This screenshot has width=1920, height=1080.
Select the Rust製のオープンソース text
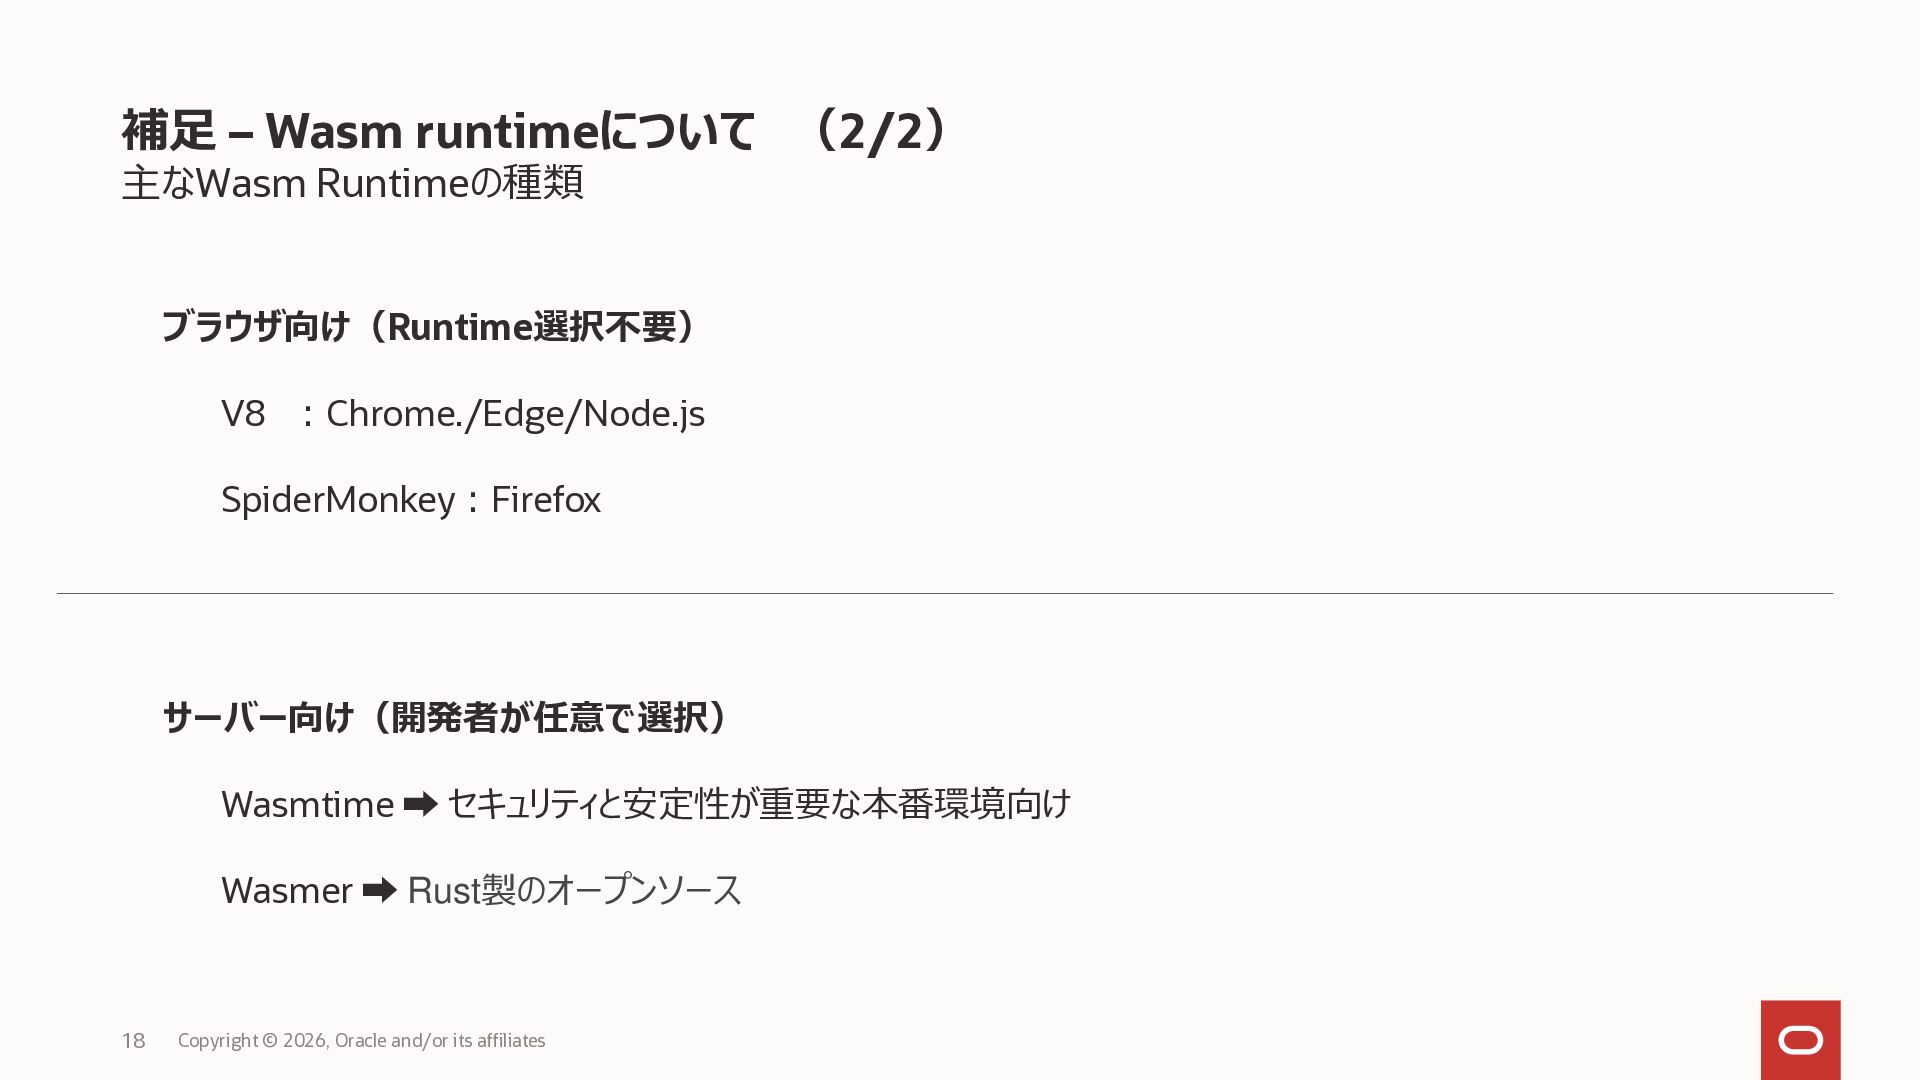coord(574,890)
